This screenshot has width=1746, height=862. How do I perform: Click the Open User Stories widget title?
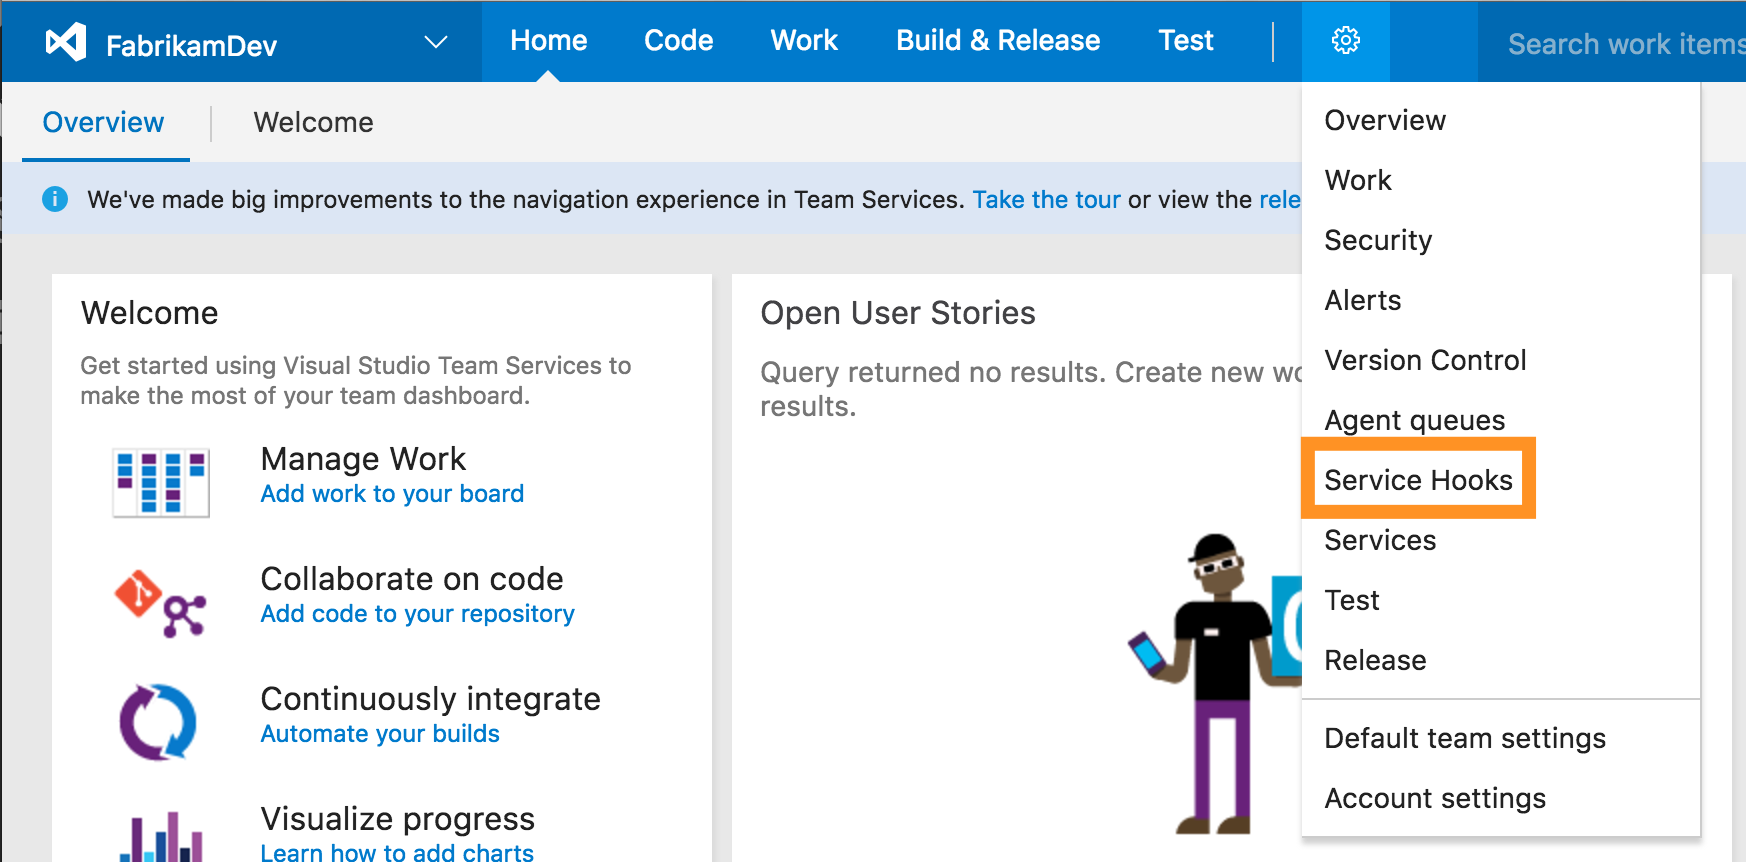coord(898,313)
